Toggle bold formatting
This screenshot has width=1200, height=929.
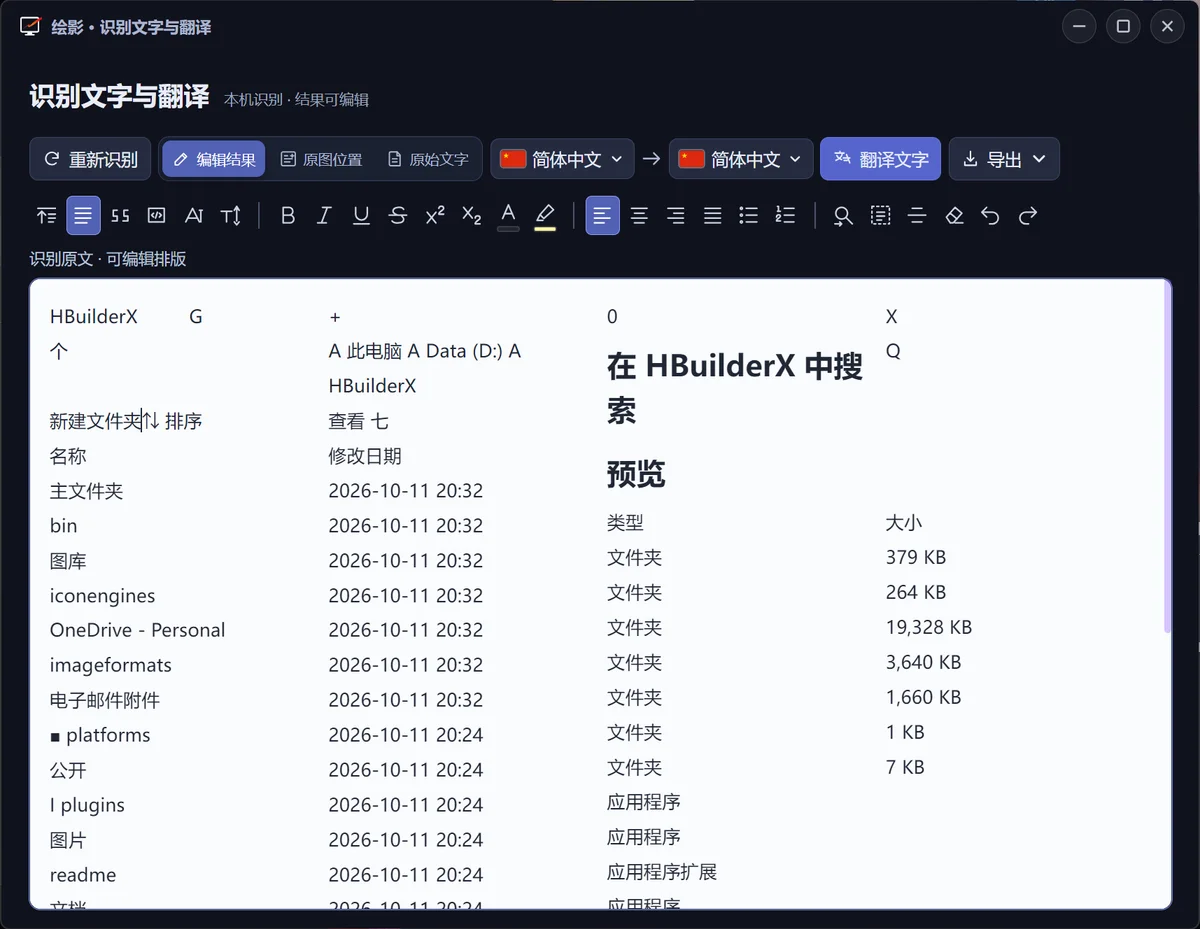click(288, 215)
